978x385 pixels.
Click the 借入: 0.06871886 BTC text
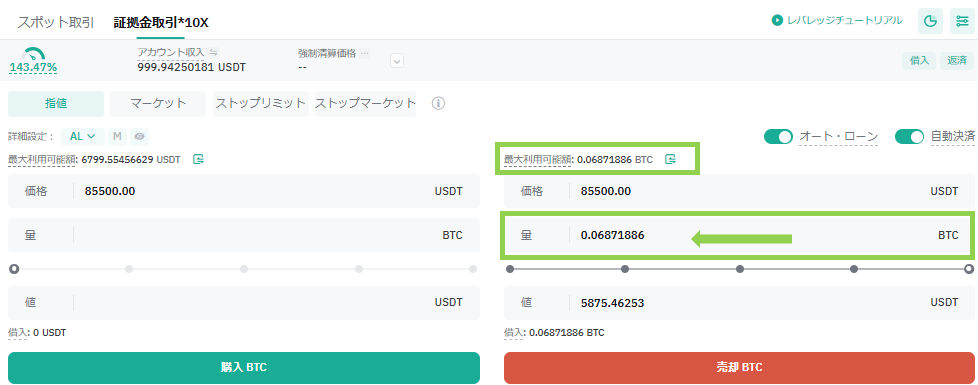[554, 333]
